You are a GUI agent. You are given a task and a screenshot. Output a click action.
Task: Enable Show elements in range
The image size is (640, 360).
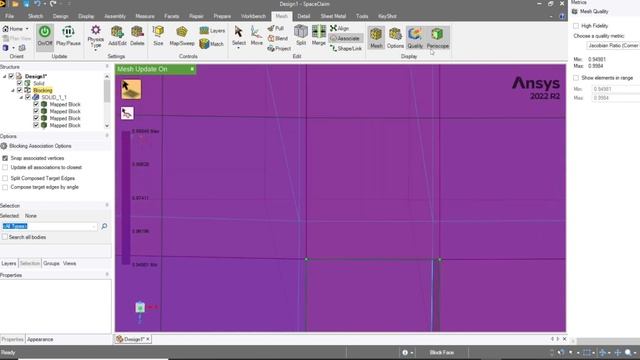tap(576, 78)
